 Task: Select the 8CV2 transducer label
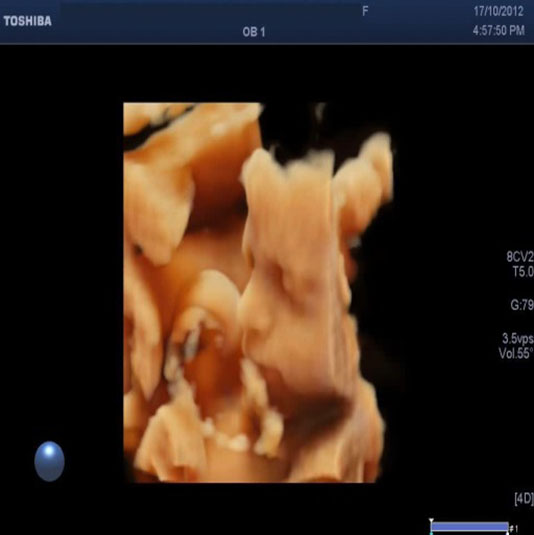[520, 256]
